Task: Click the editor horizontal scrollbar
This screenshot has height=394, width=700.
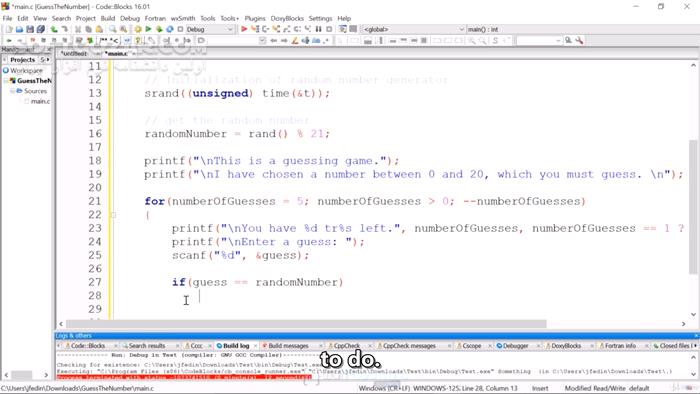Action: 306,324
